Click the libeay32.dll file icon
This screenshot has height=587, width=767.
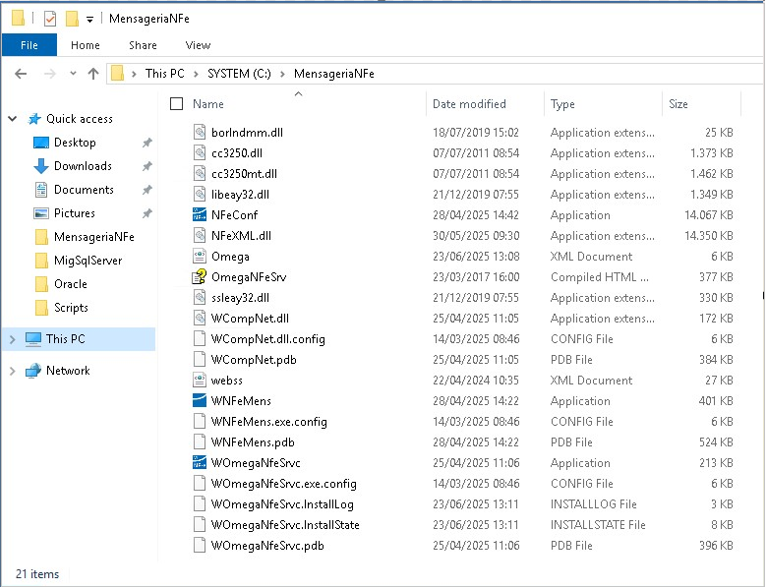(x=199, y=195)
